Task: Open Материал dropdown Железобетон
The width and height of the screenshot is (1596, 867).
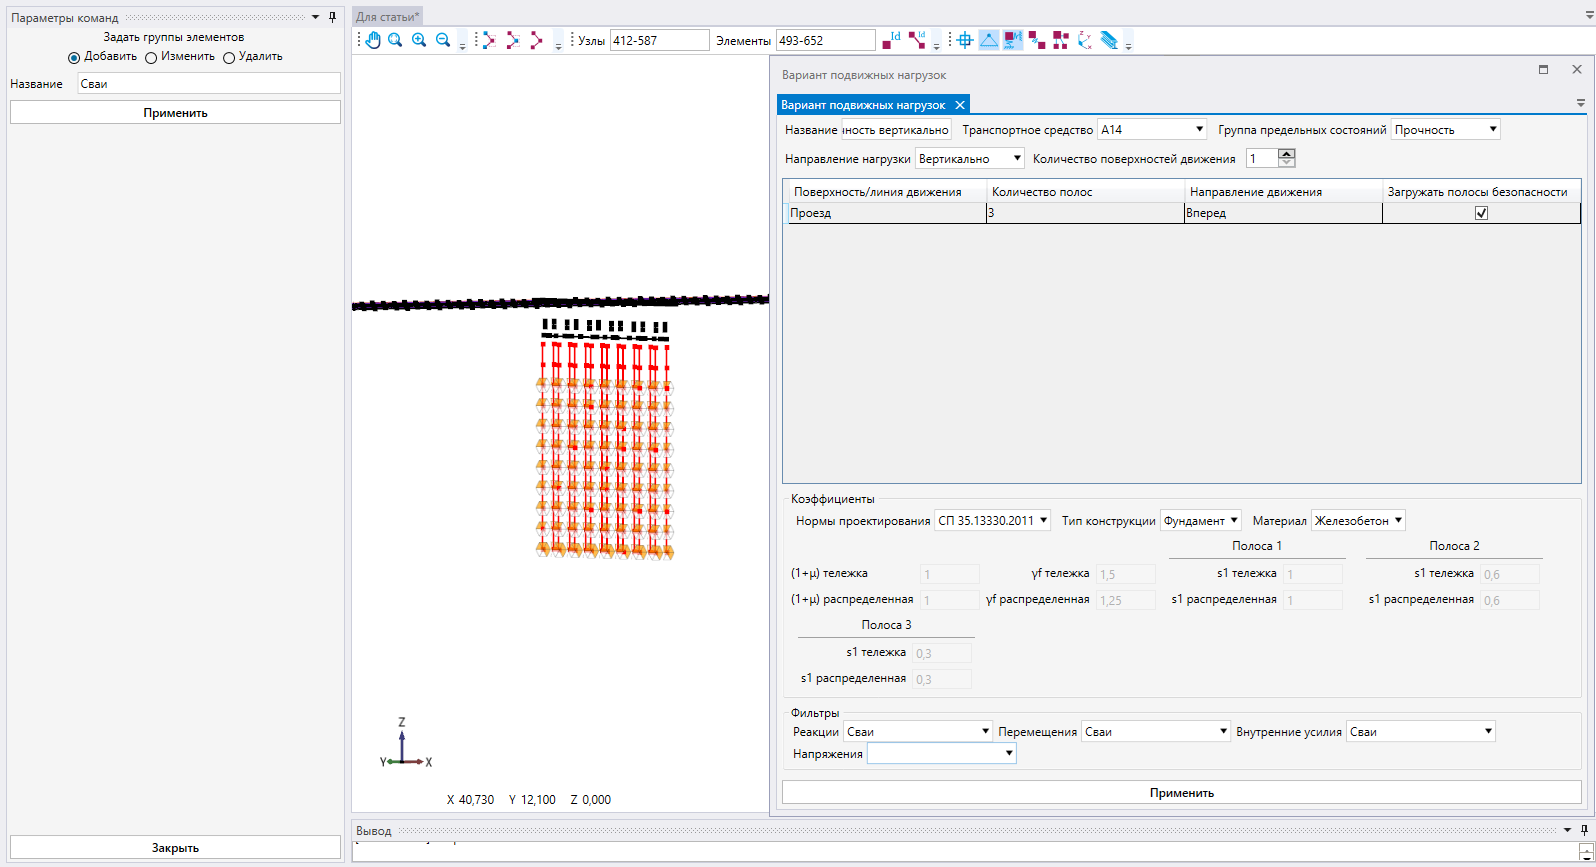Action: [x=1358, y=520]
